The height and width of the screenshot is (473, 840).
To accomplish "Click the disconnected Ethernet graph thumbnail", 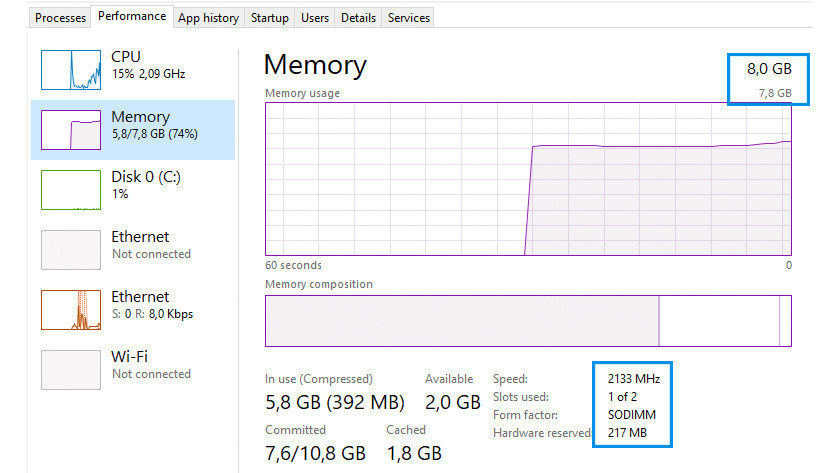I will tap(71, 249).
